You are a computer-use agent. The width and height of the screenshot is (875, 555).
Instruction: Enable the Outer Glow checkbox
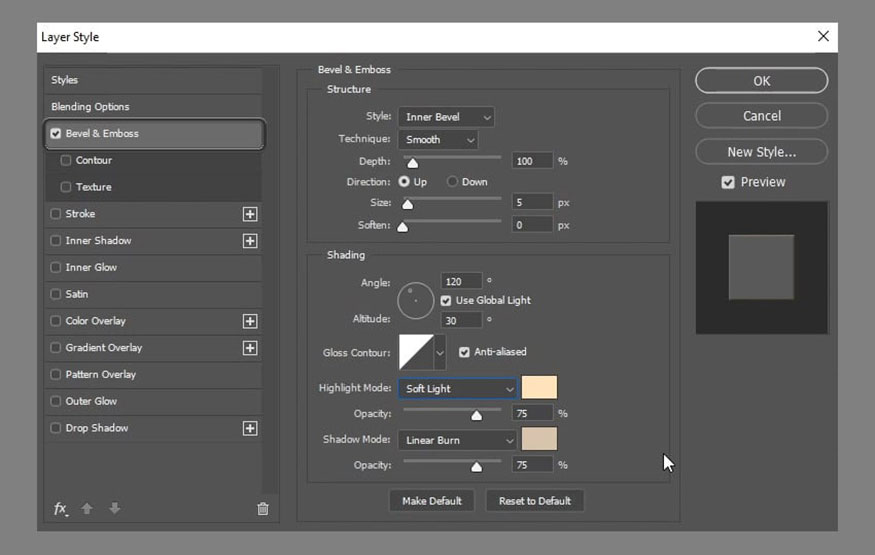pyautogui.click(x=56, y=401)
